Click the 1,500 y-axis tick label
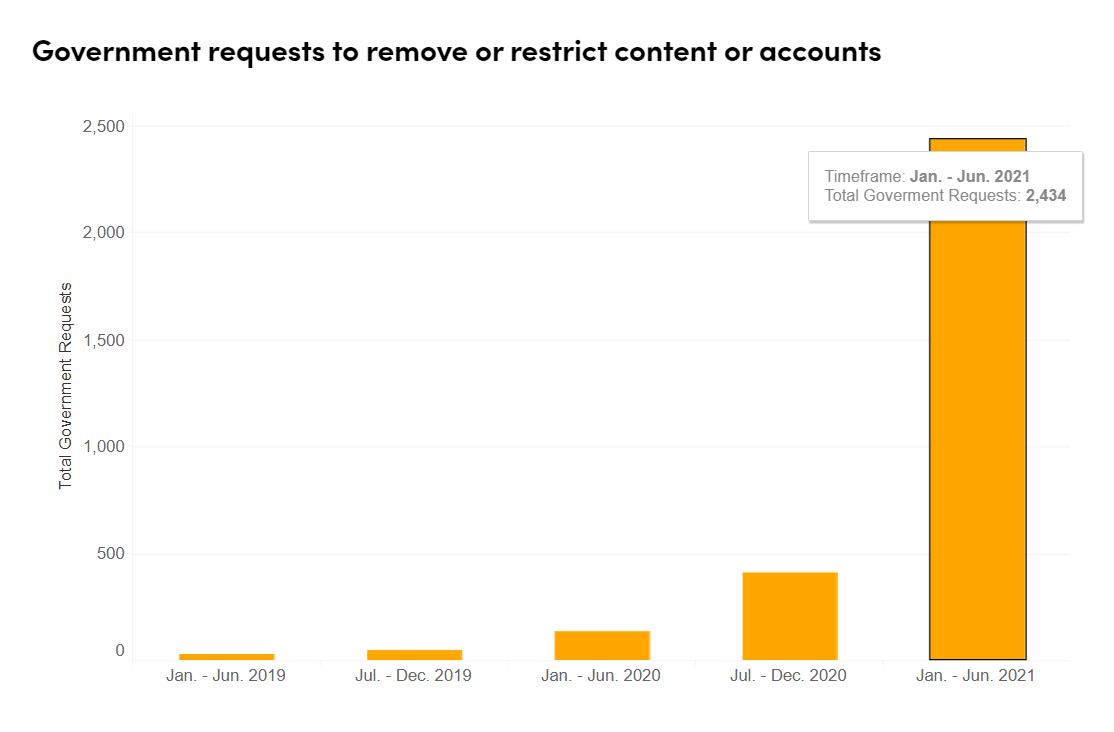Viewport: 1114px width, 732px height. pyautogui.click(x=104, y=340)
